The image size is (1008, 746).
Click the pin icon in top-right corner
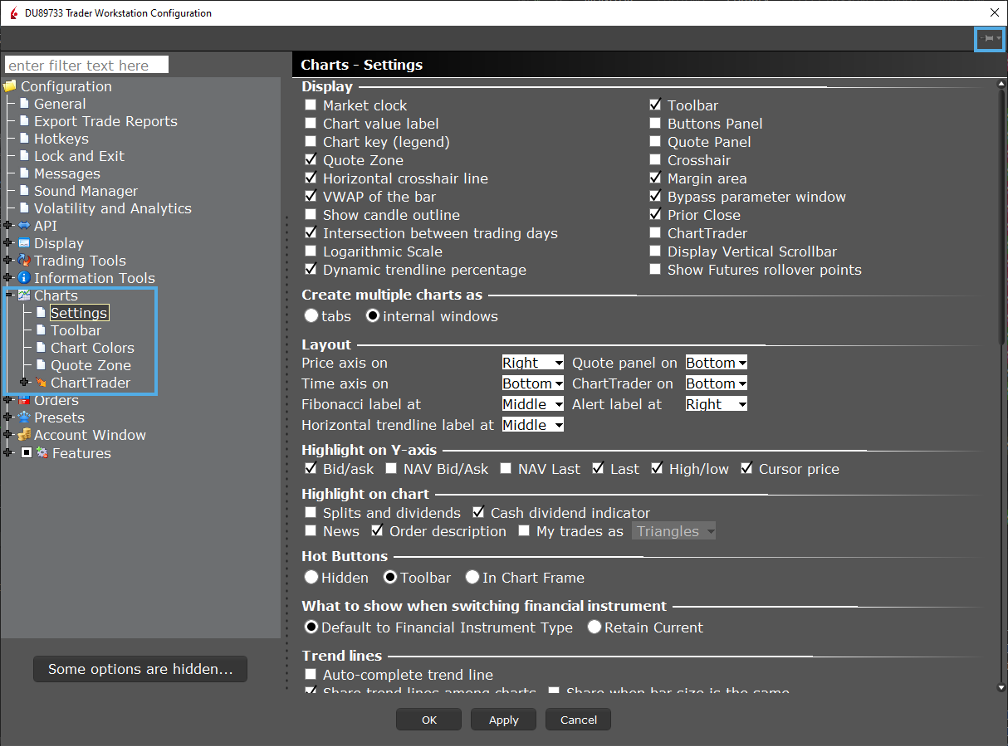989,39
